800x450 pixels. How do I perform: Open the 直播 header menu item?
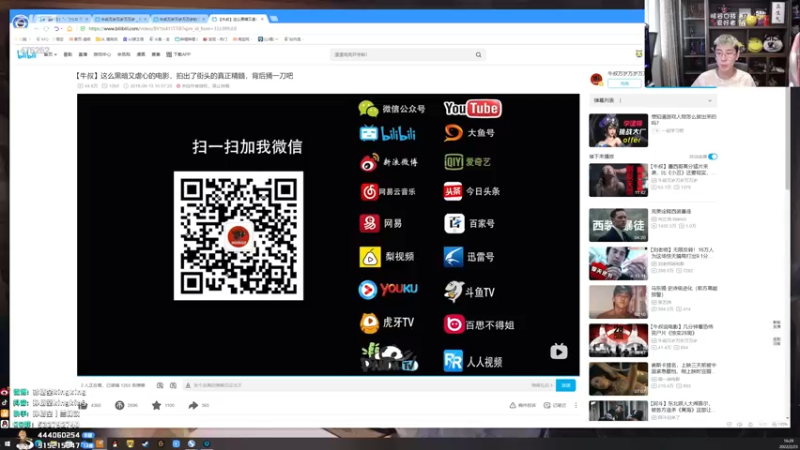(x=83, y=54)
